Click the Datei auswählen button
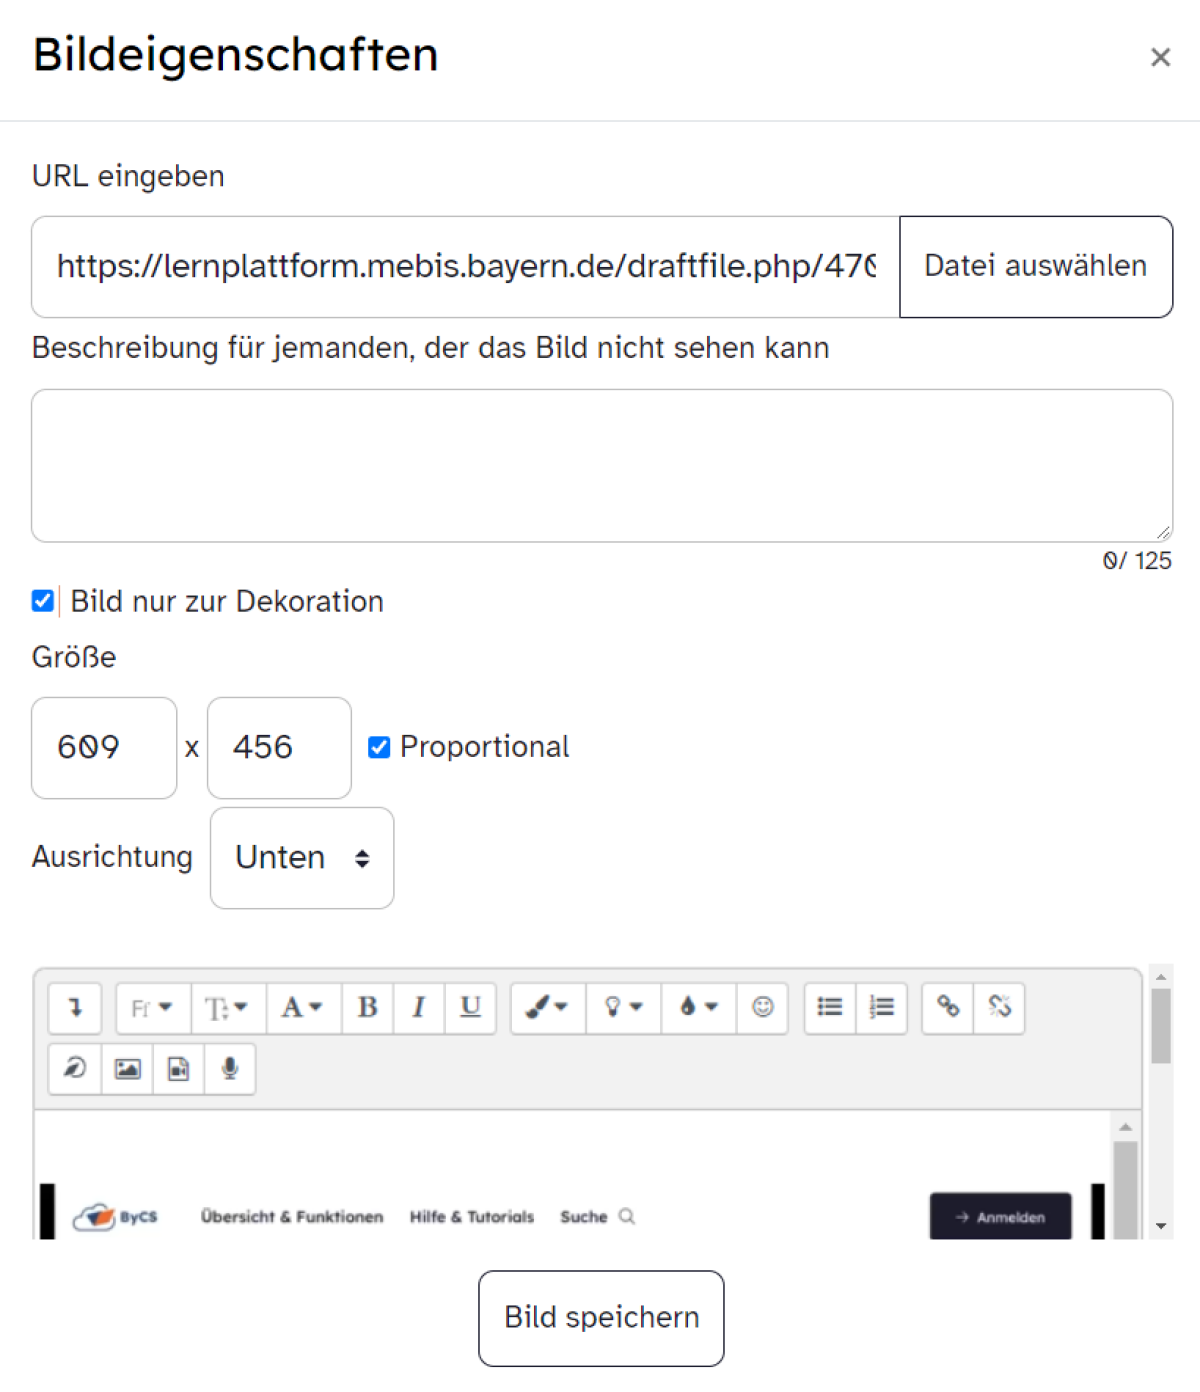1200x1392 pixels. (x=1036, y=267)
